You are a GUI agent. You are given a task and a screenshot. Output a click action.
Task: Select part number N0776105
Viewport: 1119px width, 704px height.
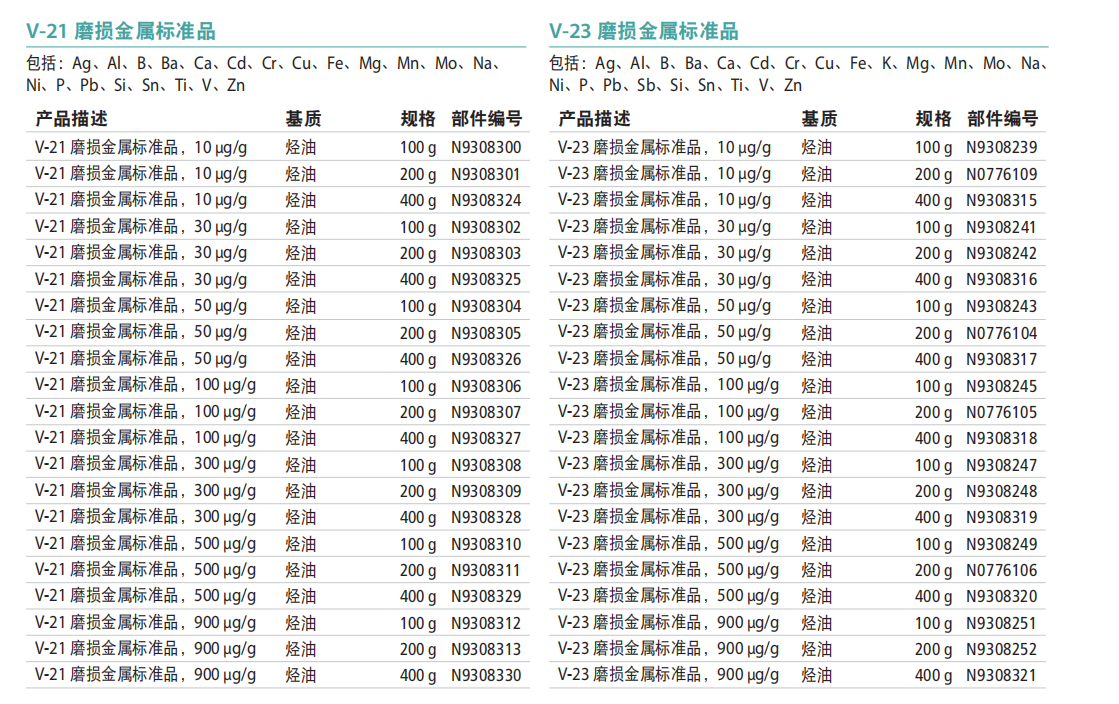[1002, 413]
